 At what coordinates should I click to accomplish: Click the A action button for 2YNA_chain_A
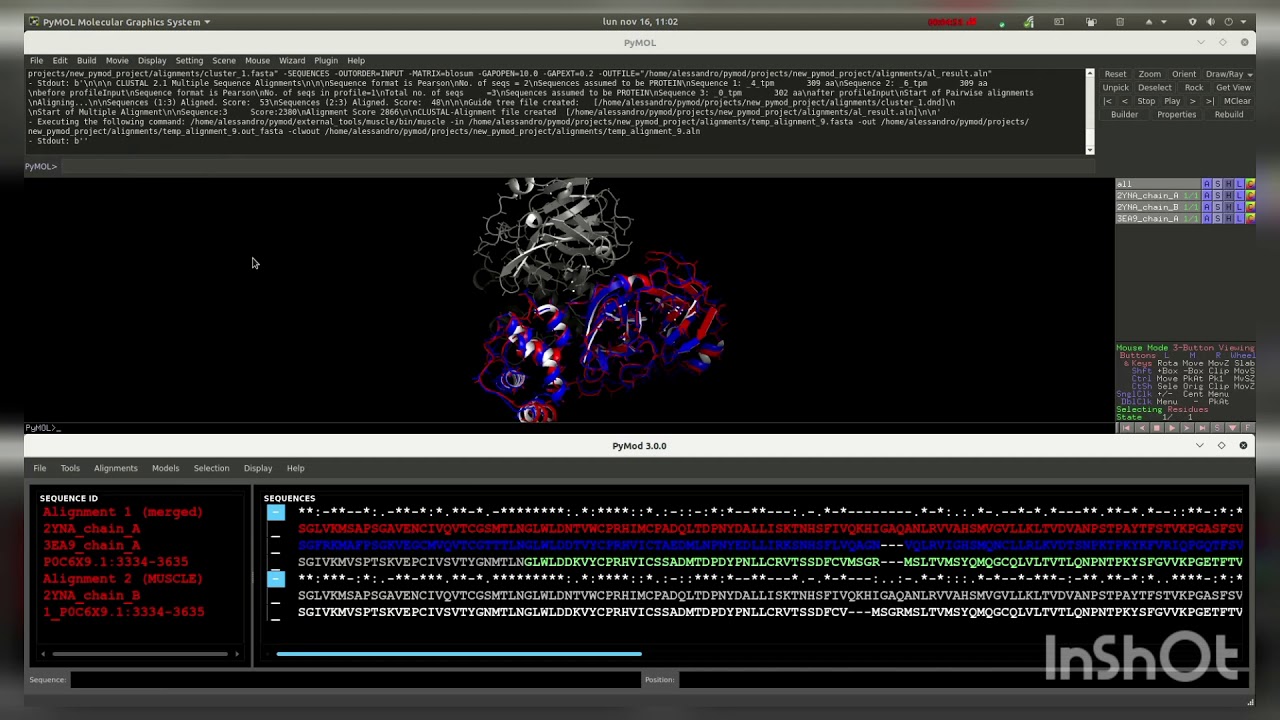pos(1207,195)
